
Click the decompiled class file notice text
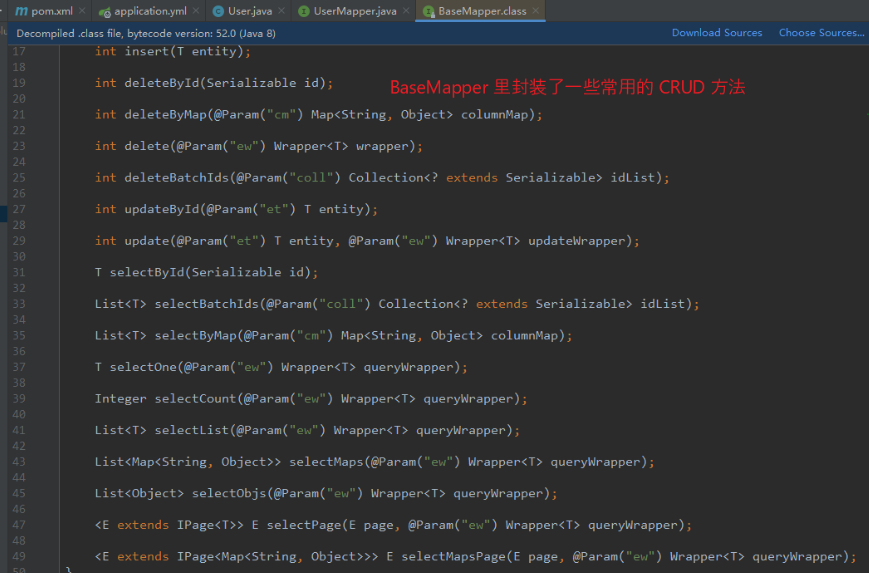pyautogui.click(x=146, y=34)
